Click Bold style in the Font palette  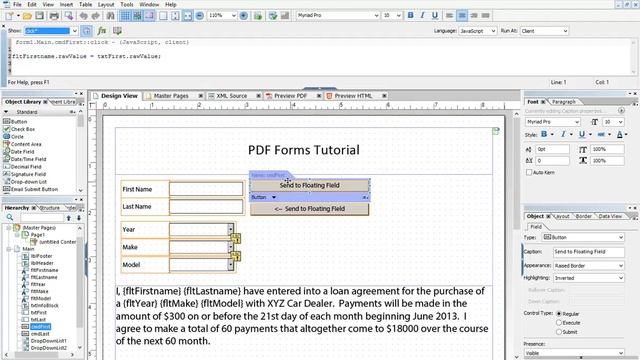coord(544,134)
